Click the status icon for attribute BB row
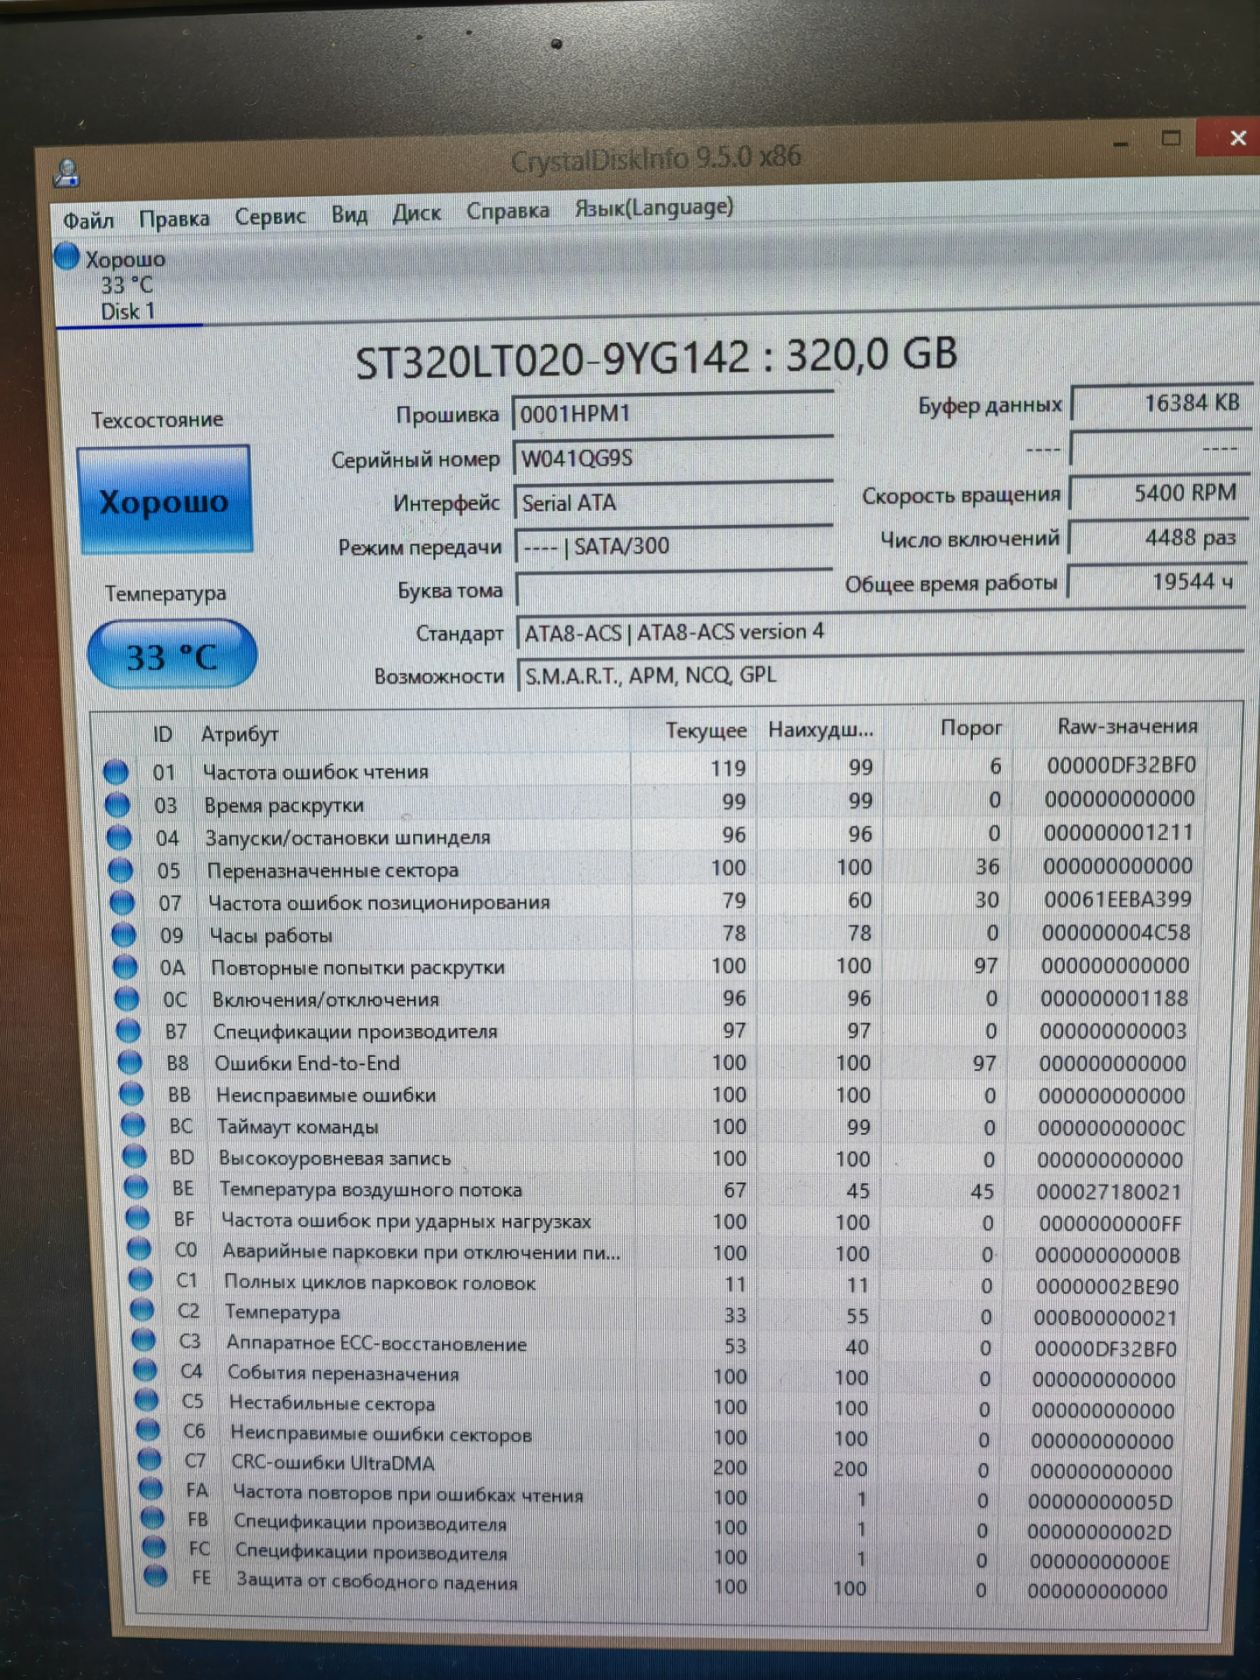This screenshot has height=1680, width=1260. point(131,1095)
